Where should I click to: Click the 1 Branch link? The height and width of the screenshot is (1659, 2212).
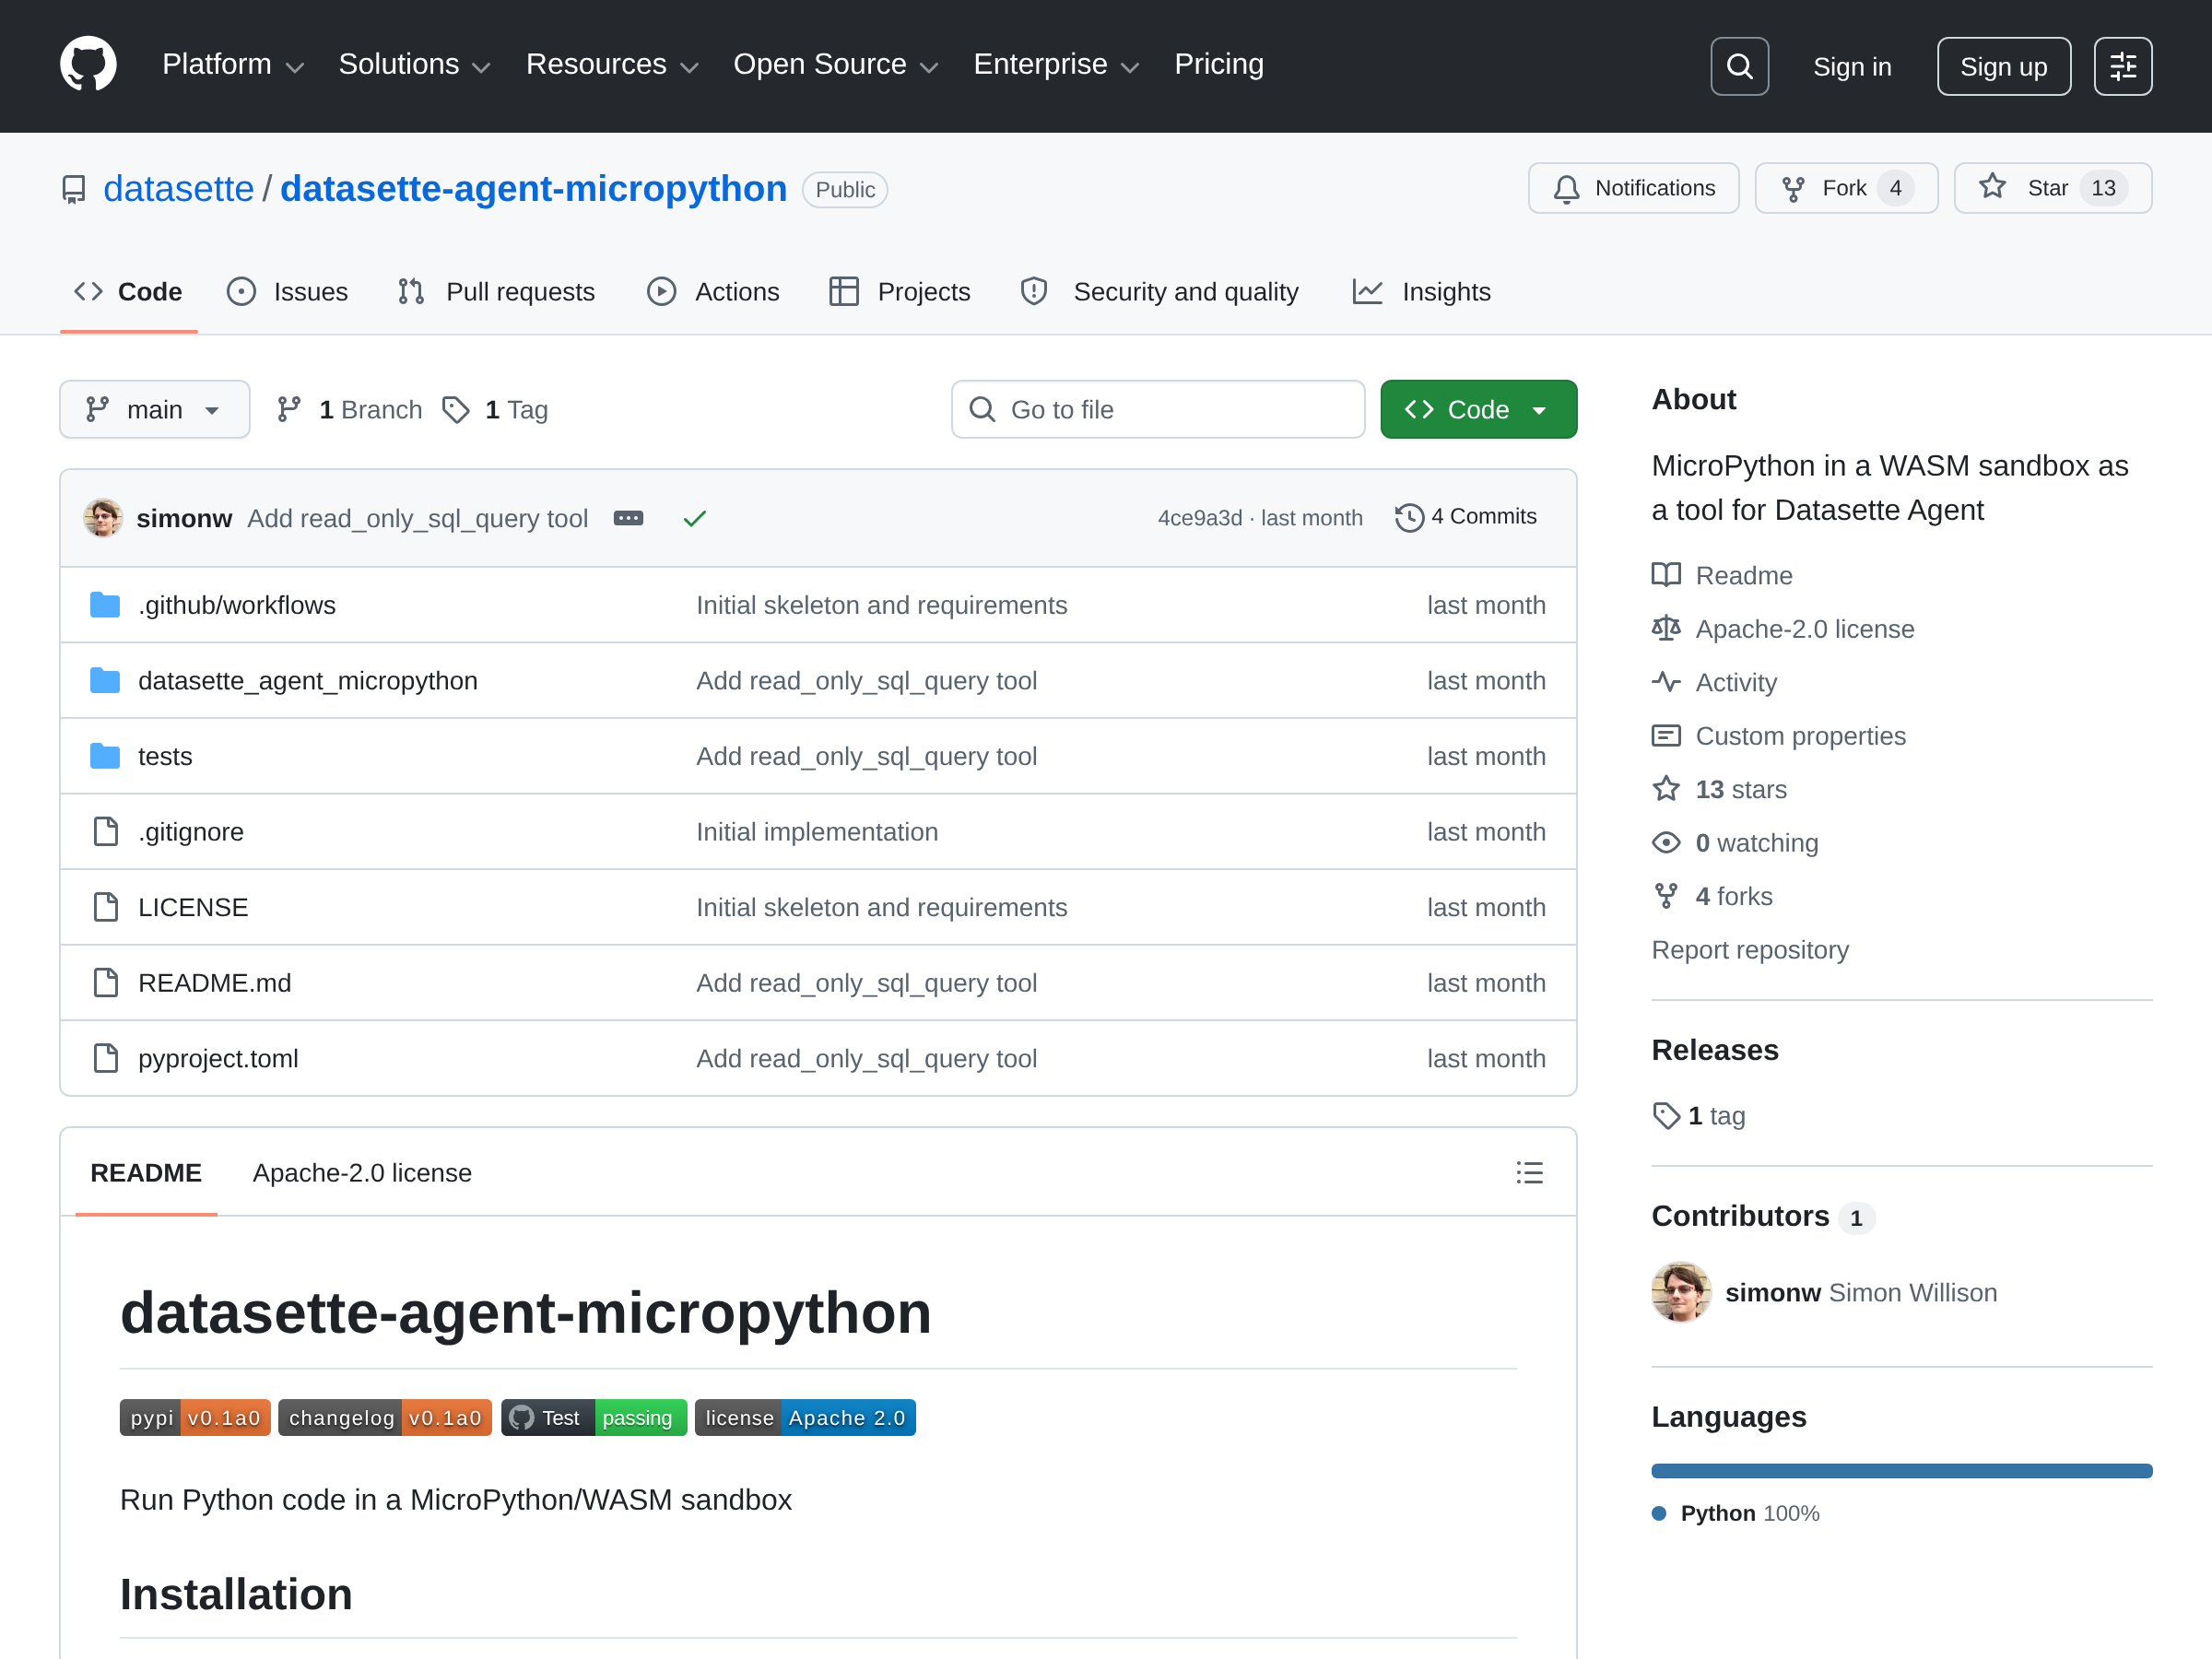coord(350,409)
